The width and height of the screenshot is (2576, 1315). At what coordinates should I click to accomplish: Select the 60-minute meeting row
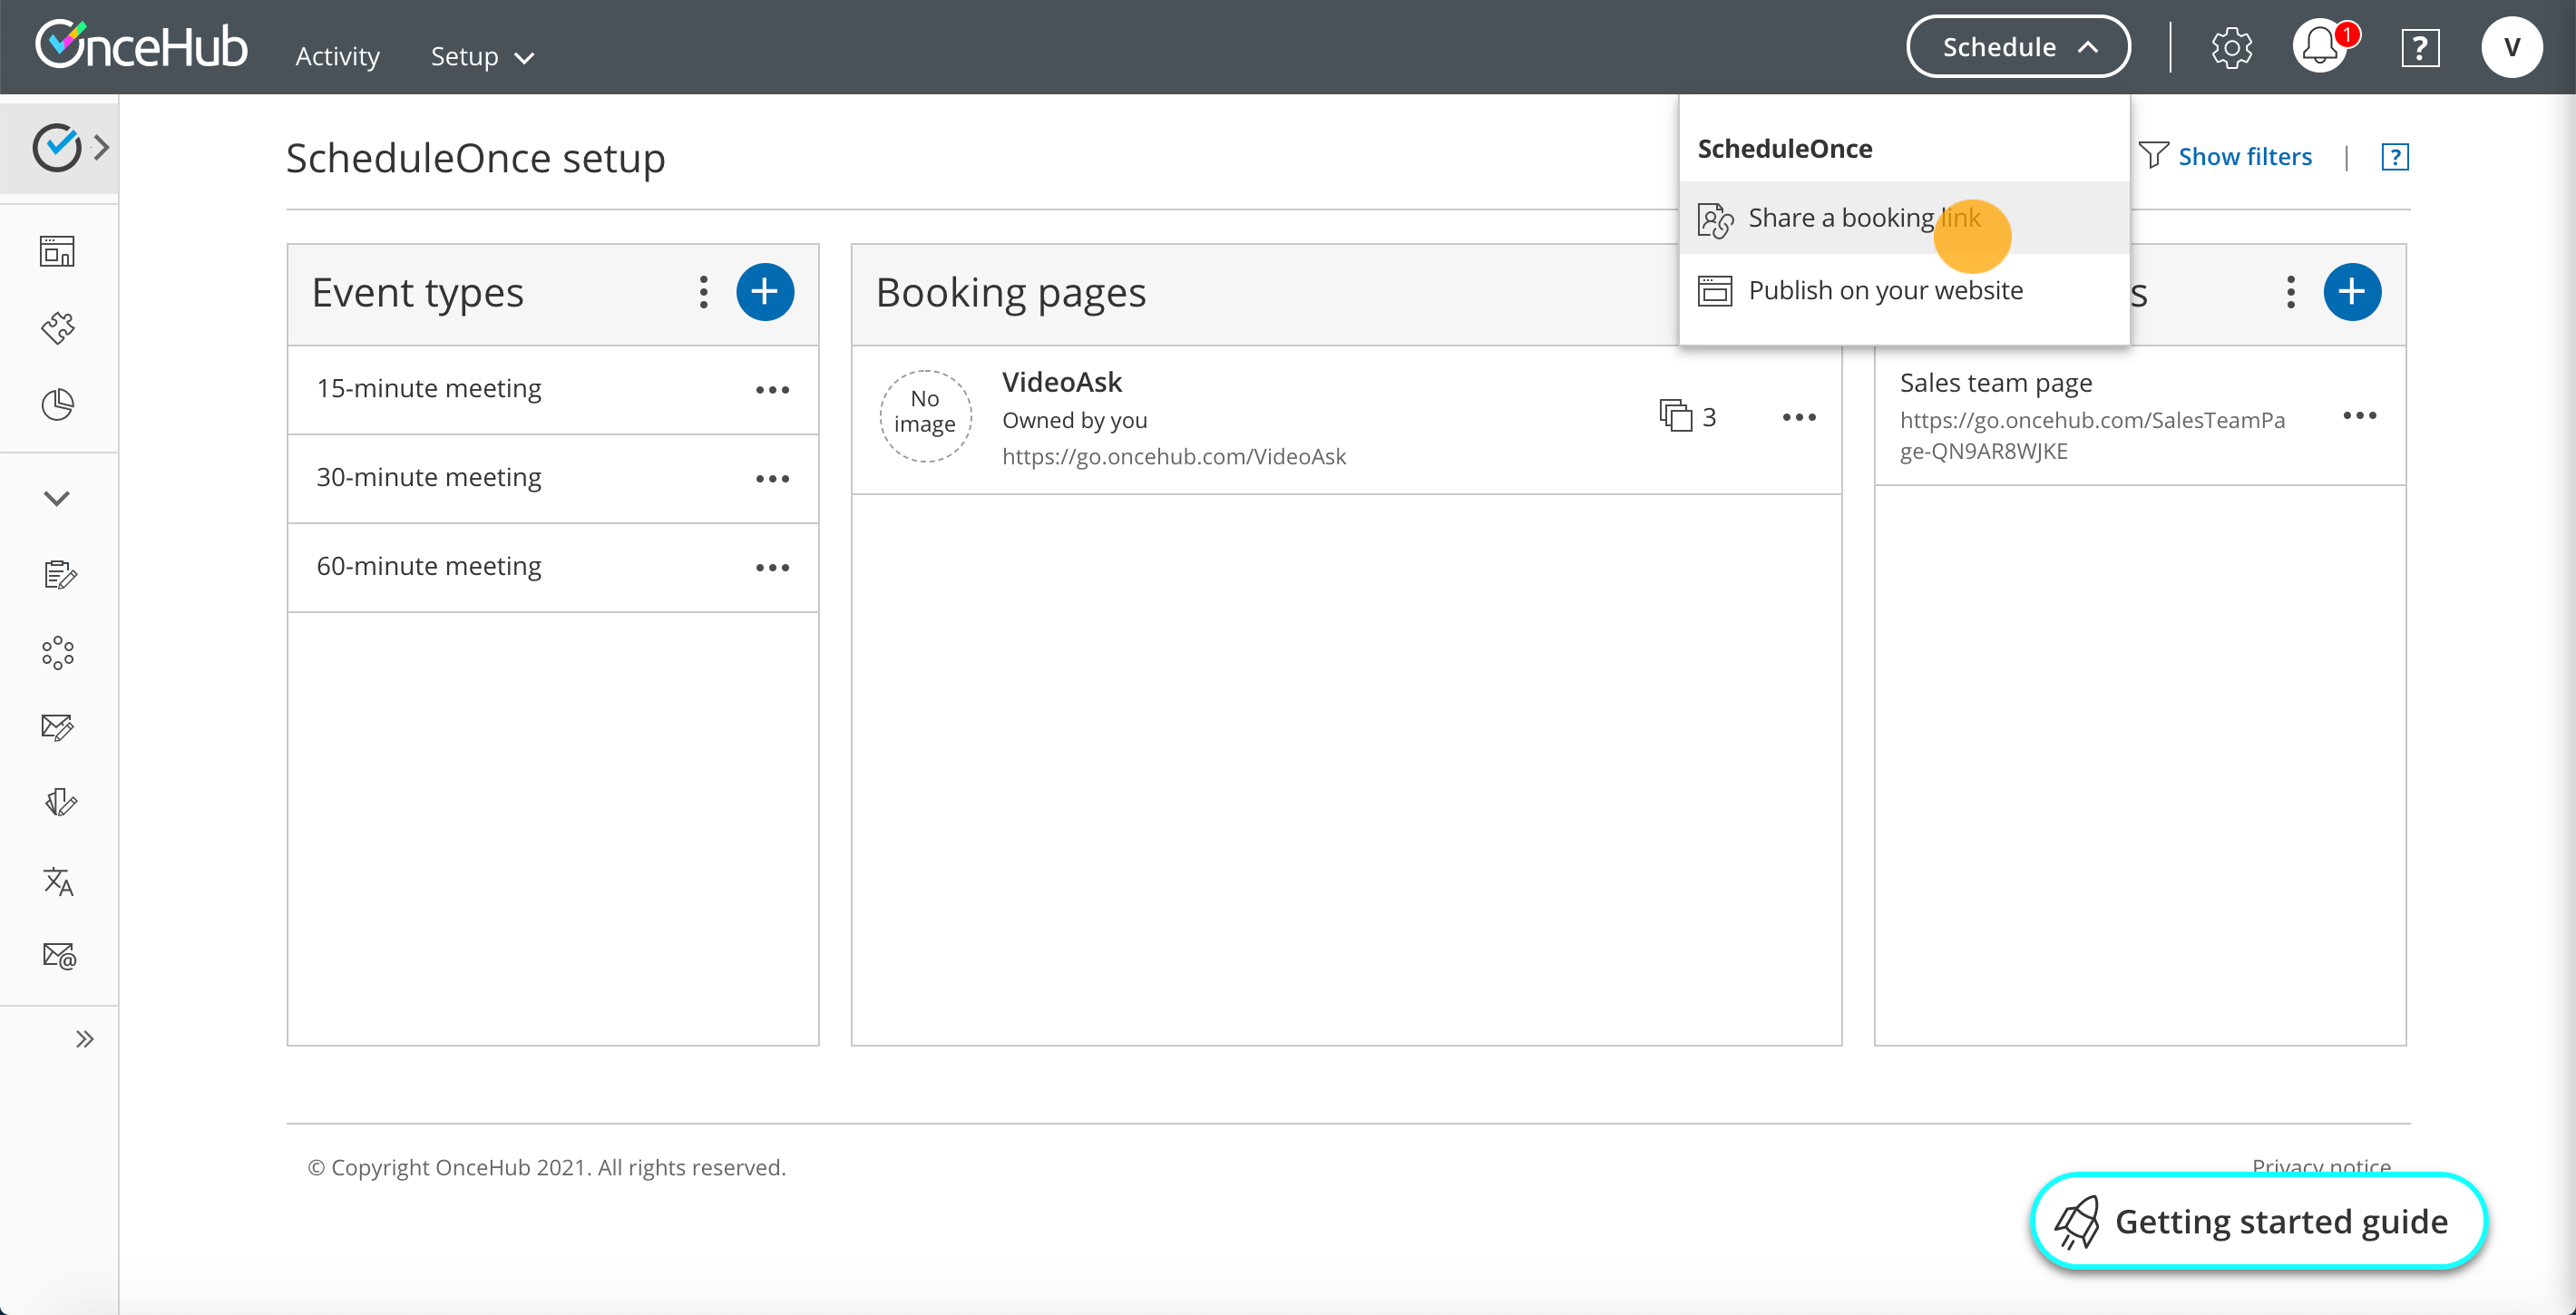552,568
